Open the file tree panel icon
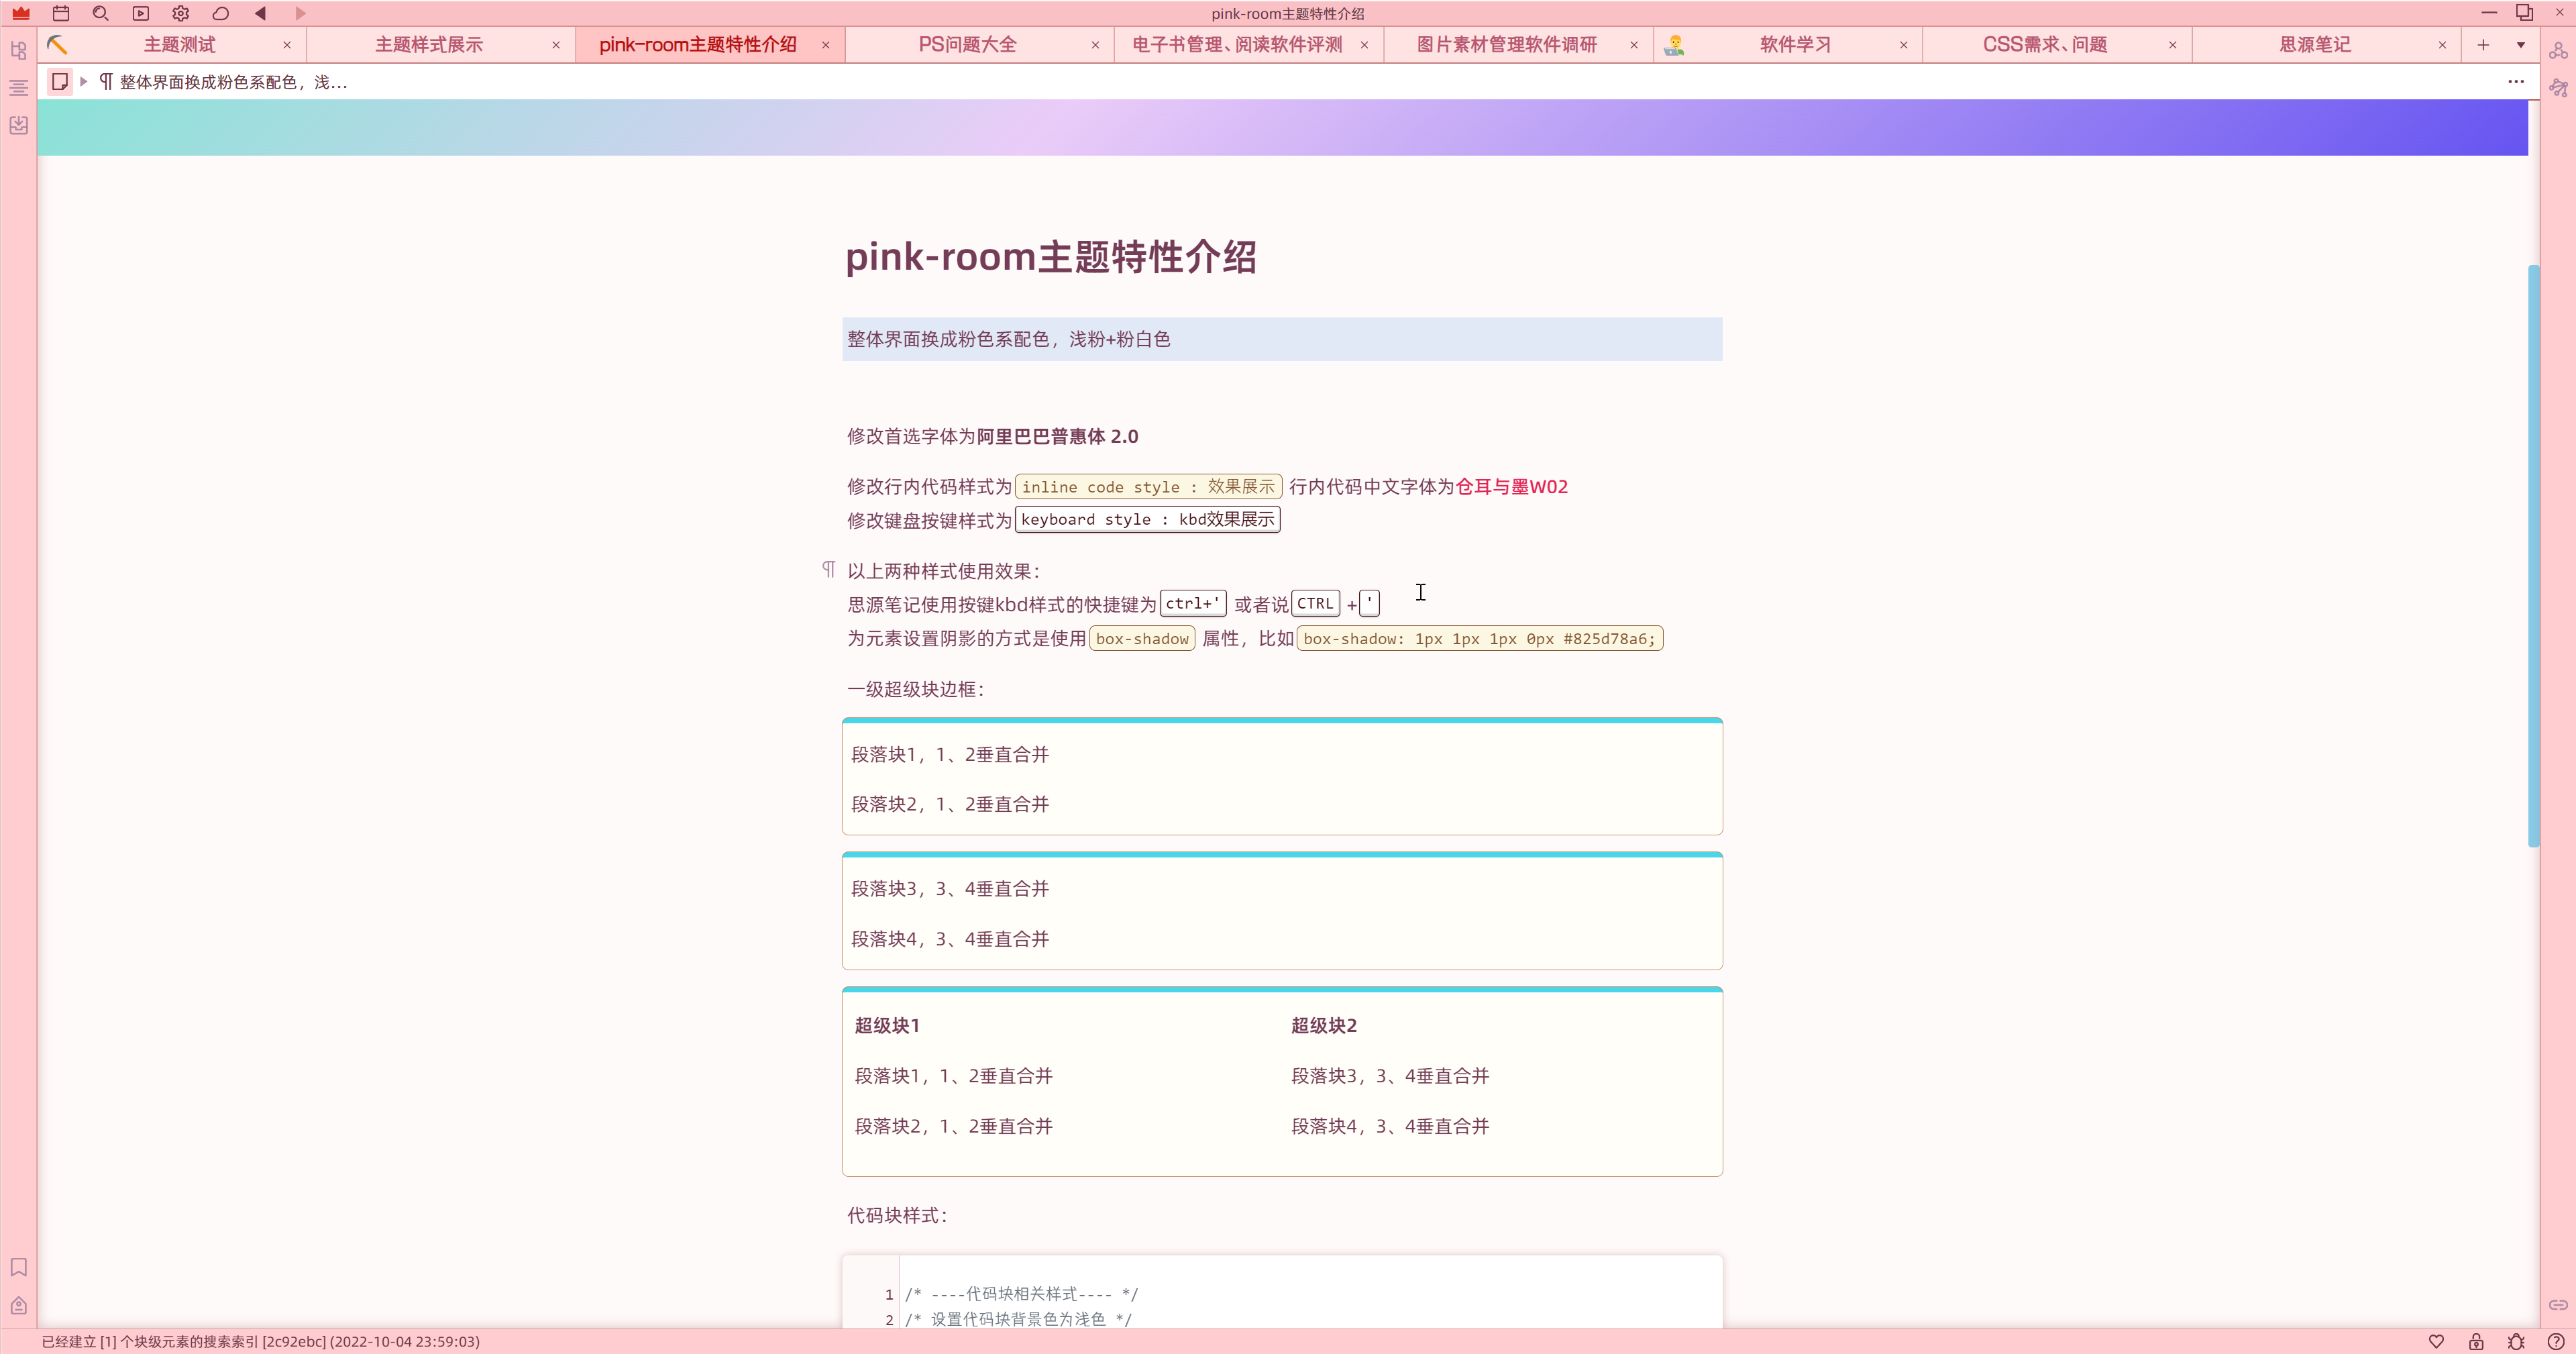 18,49
